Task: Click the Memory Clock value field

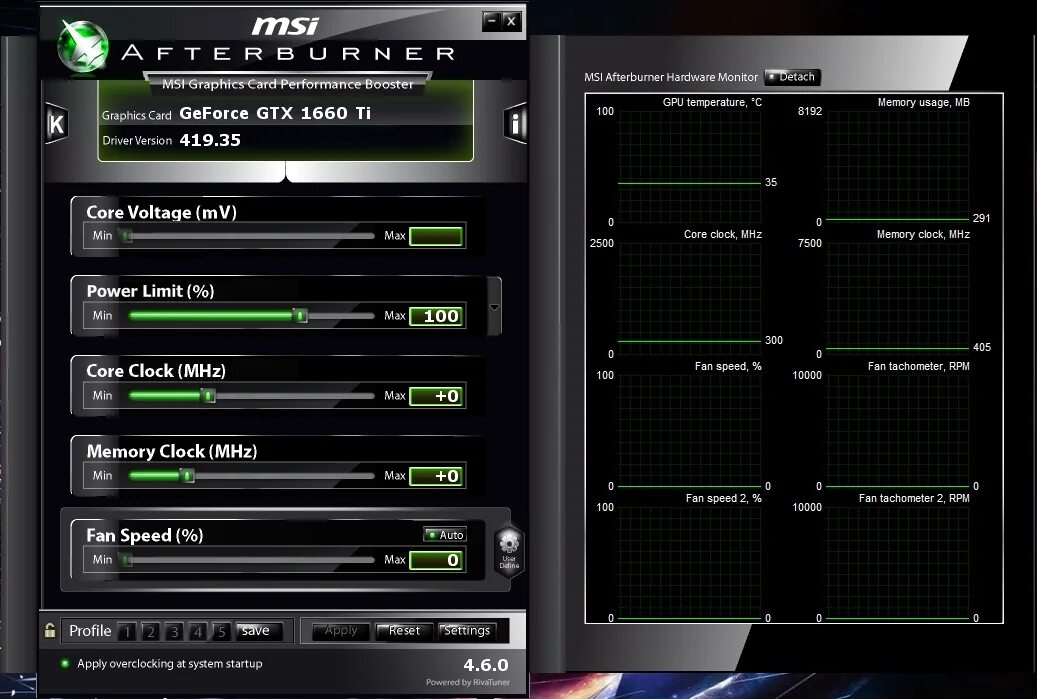Action: (x=436, y=476)
